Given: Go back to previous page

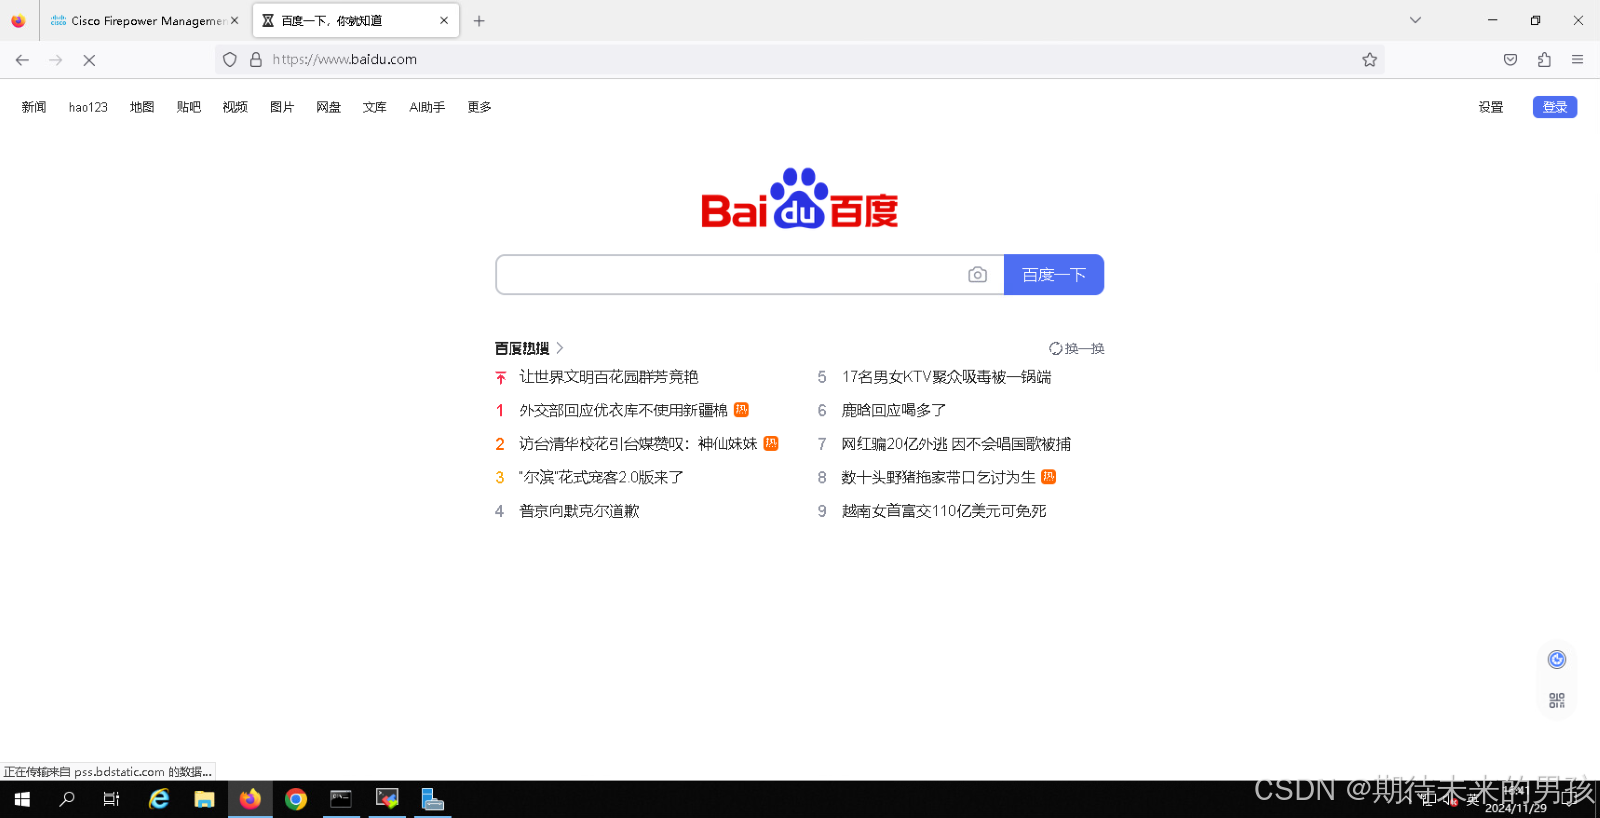Looking at the screenshot, I should [x=22, y=60].
